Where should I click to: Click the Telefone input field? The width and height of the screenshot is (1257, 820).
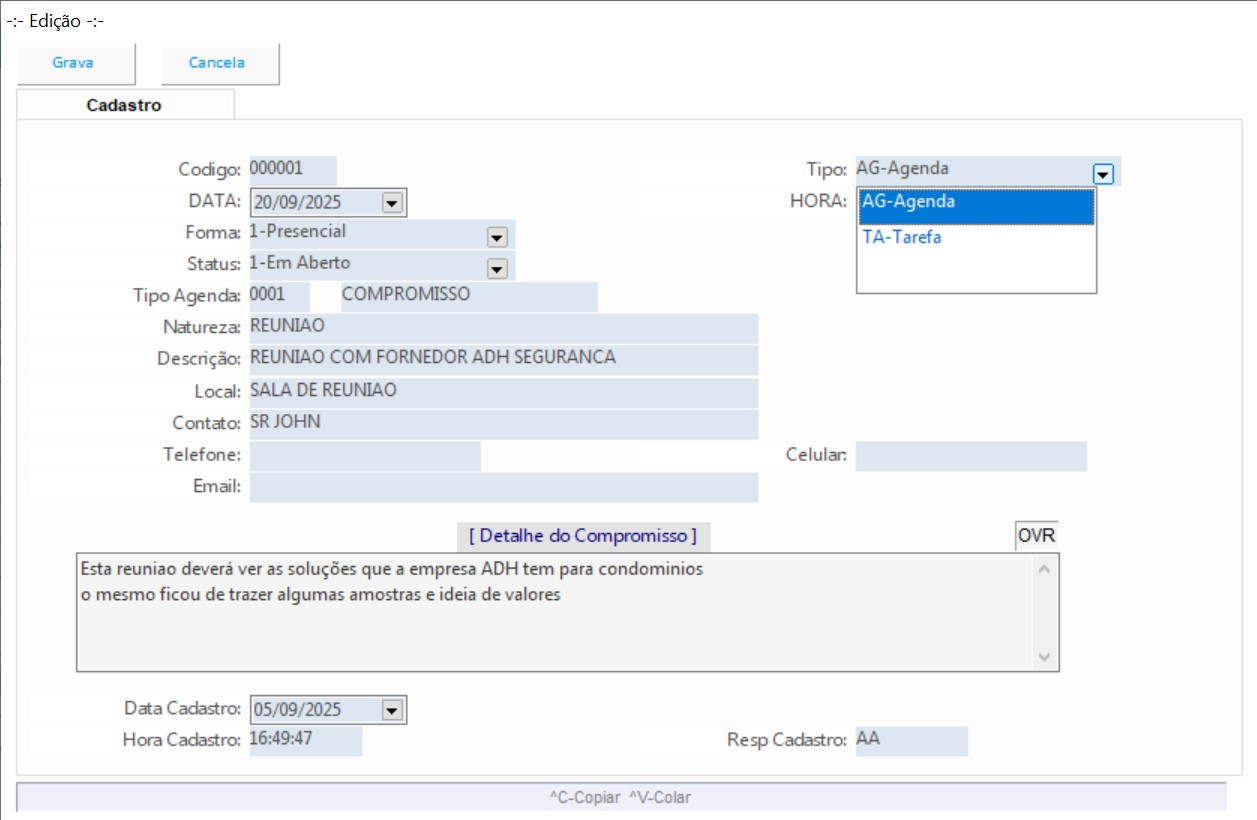365,456
